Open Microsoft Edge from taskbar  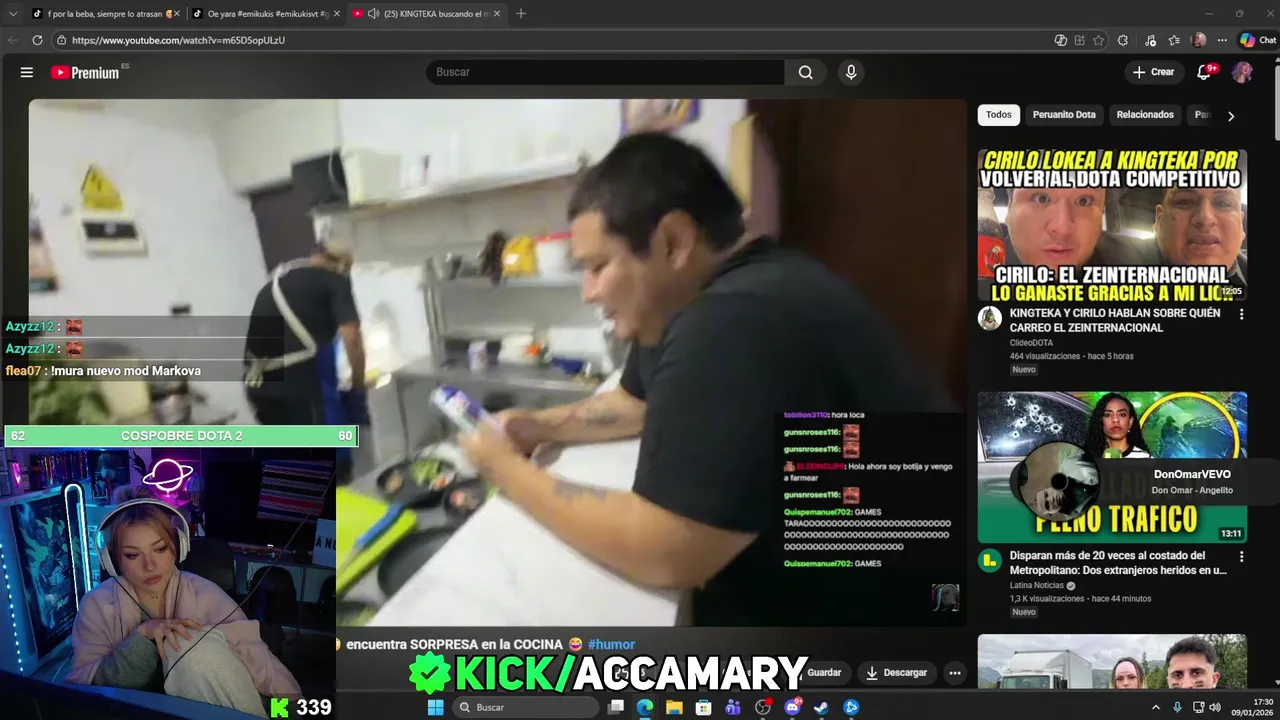coord(645,707)
